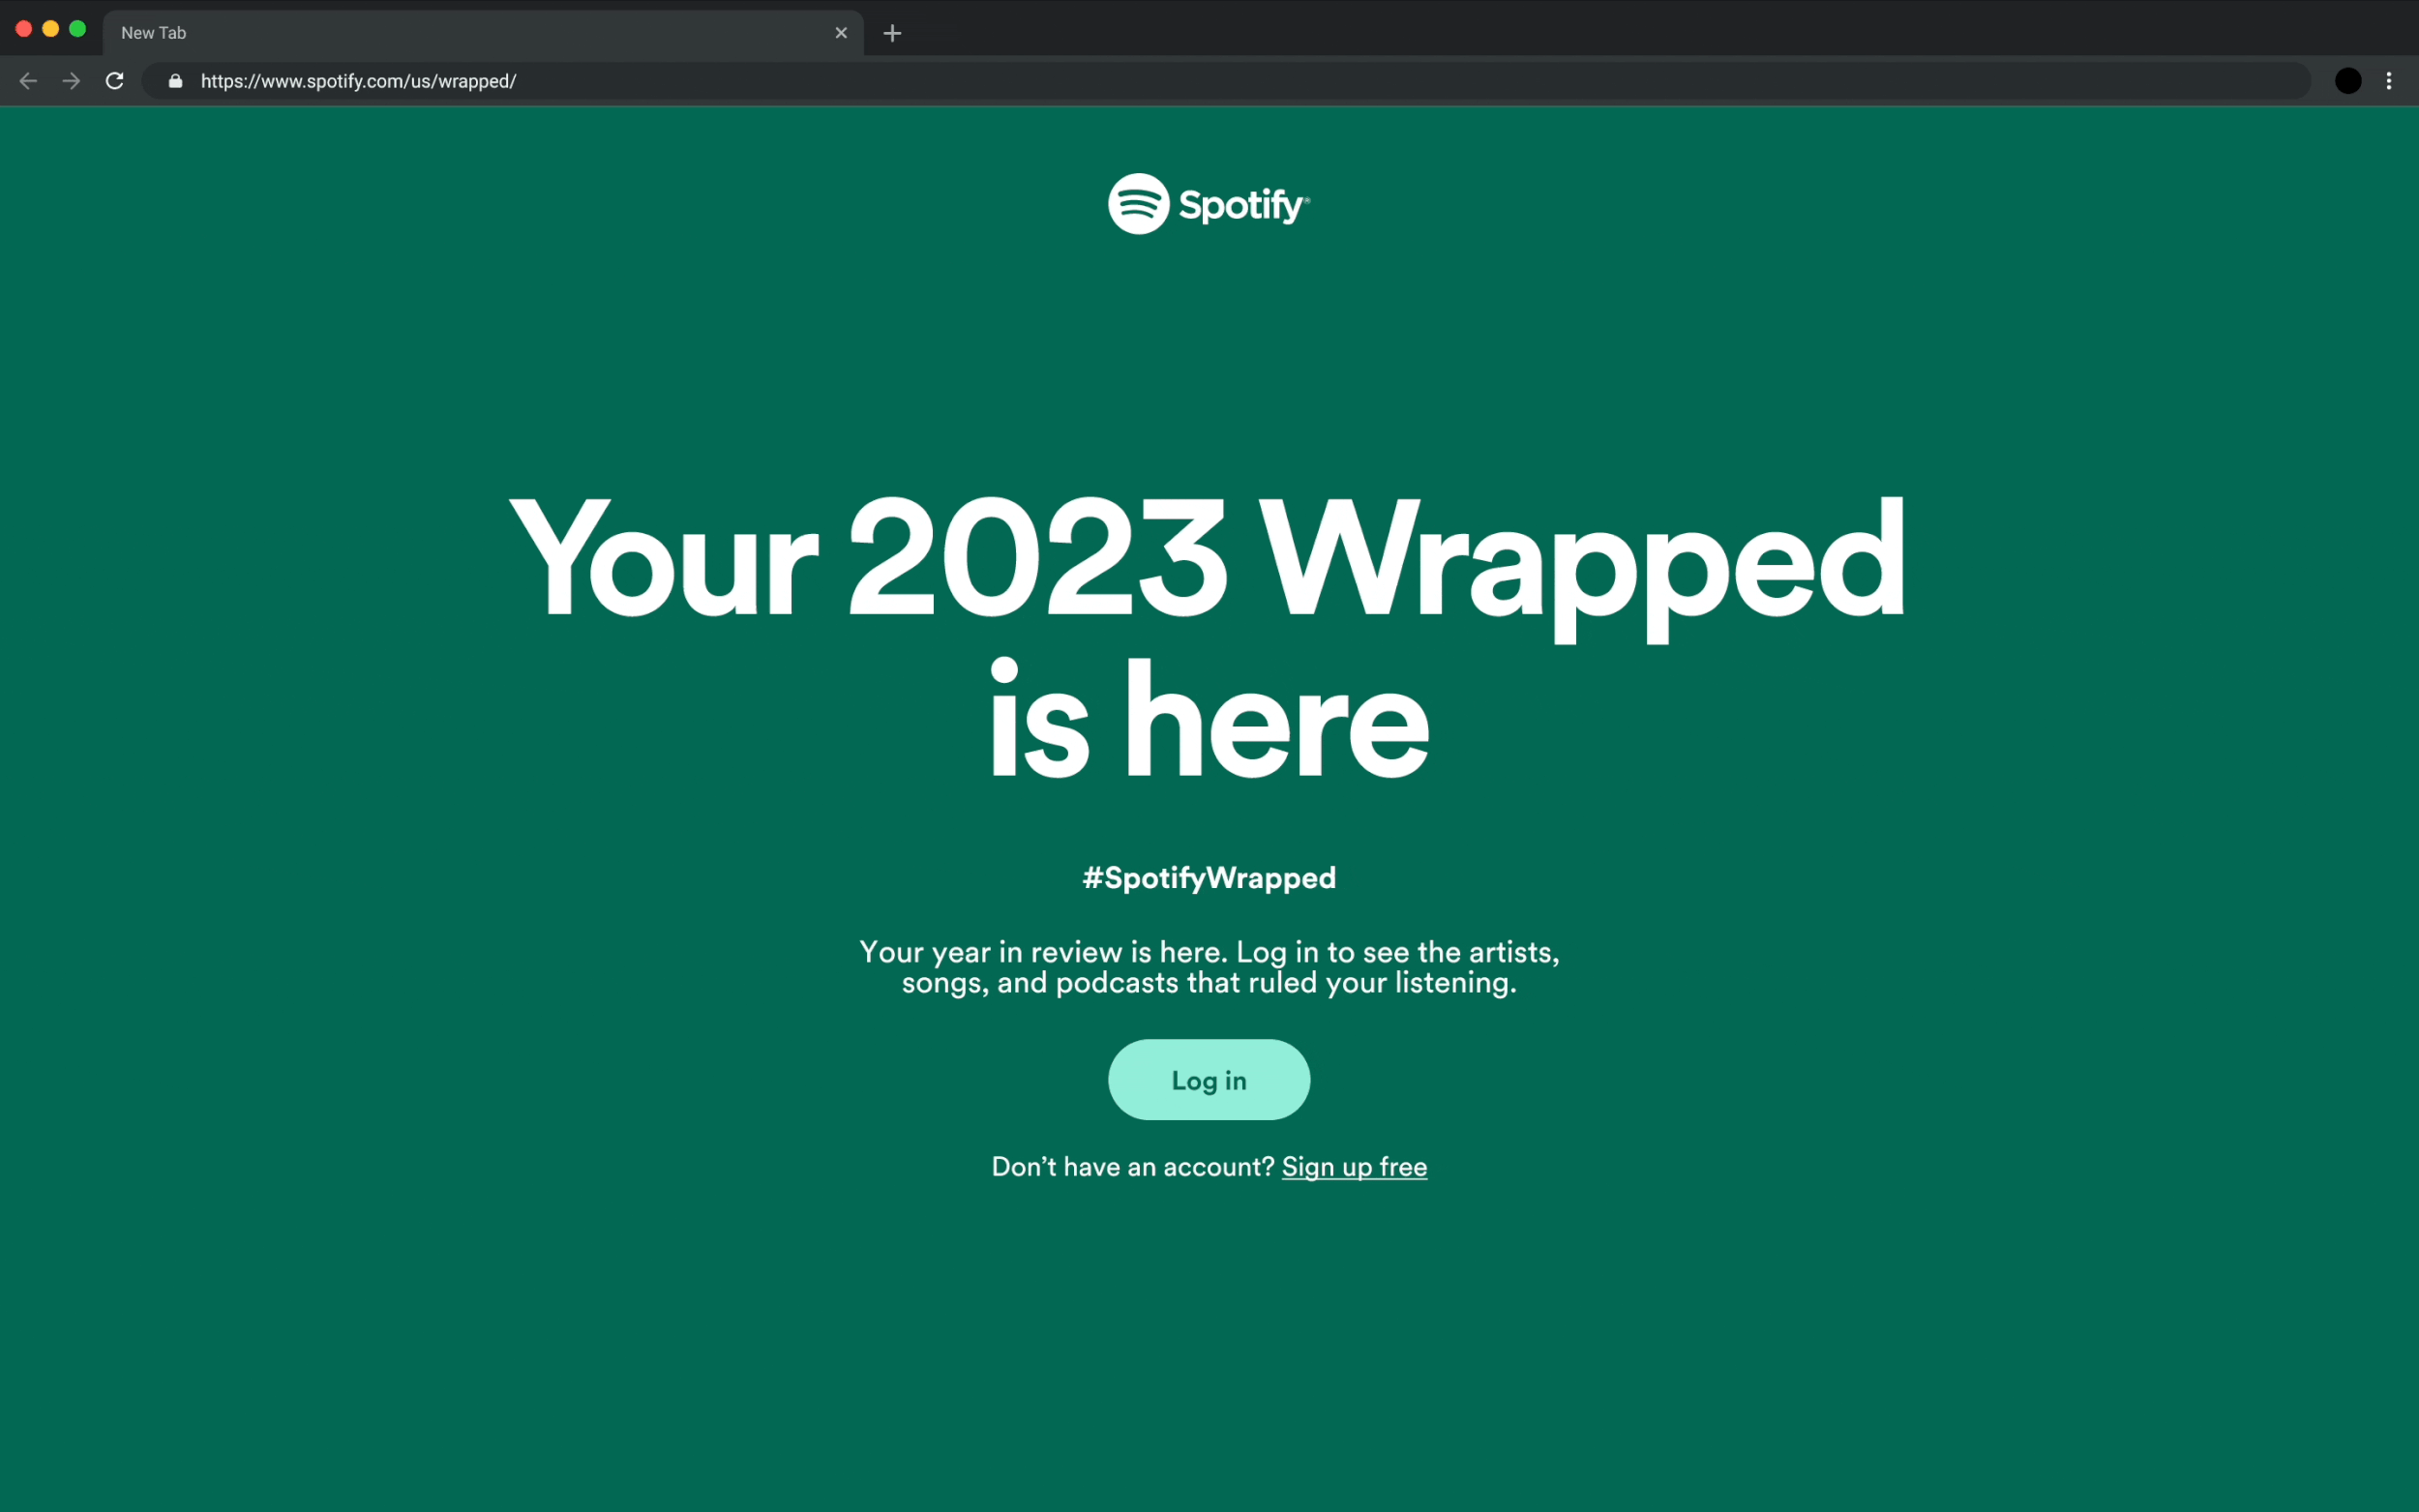Open the Sign up free link

click(x=1354, y=1166)
